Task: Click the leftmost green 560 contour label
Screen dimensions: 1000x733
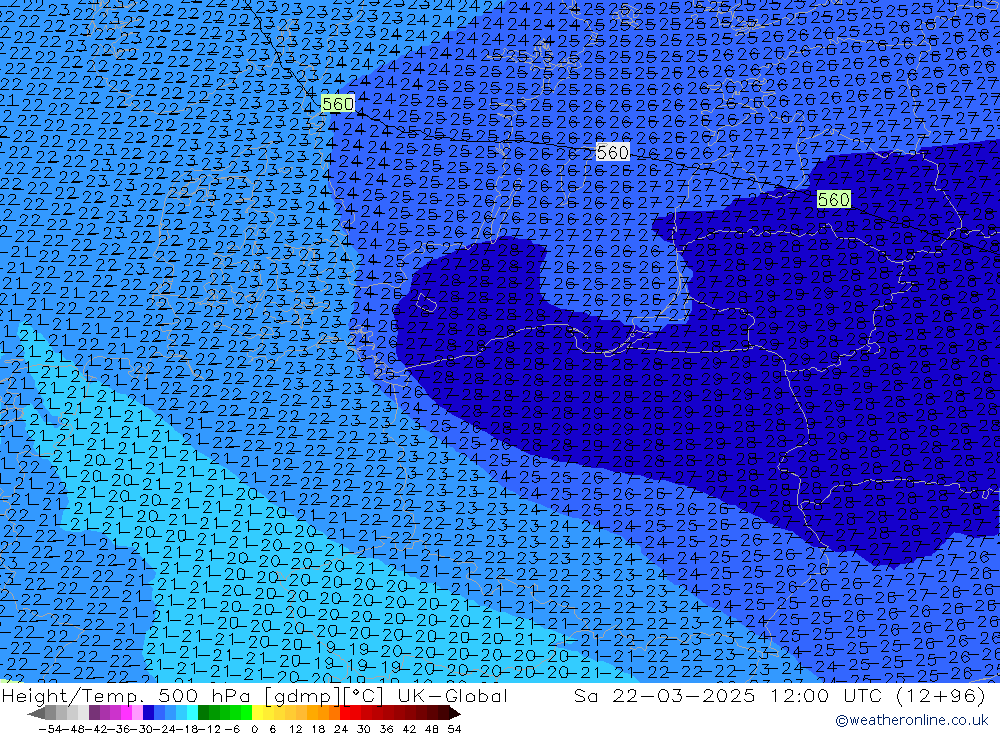Action: [x=337, y=104]
